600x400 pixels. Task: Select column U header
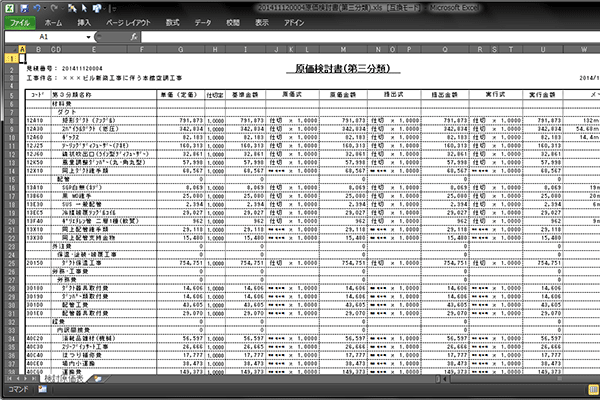tap(543, 49)
